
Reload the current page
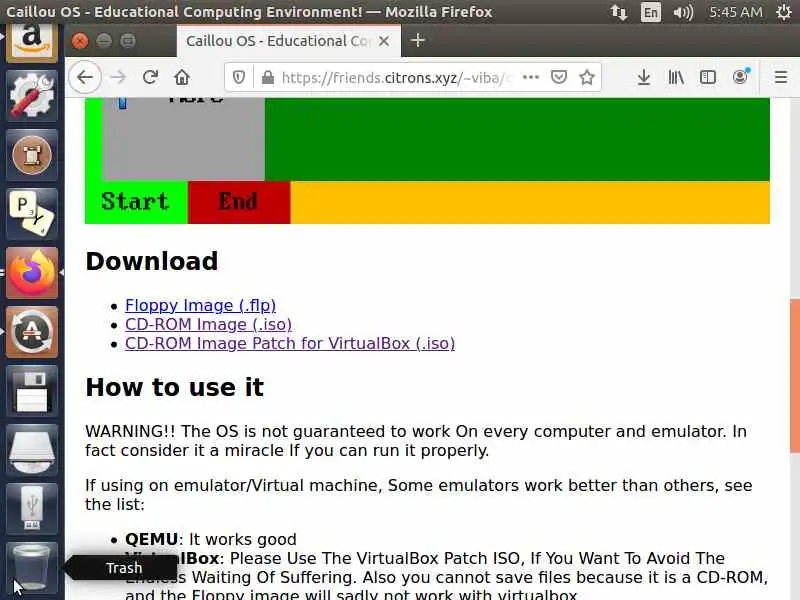pyautogui.click(x=150, y=78)
